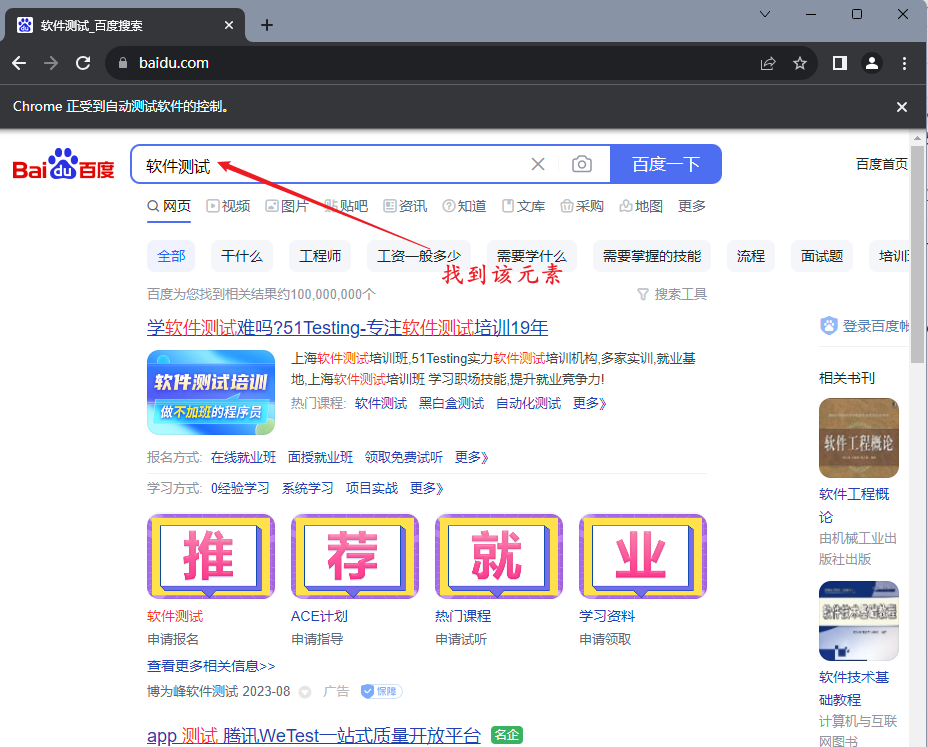Open the share page icon
928x747 pixels.
tap(768, 63)
